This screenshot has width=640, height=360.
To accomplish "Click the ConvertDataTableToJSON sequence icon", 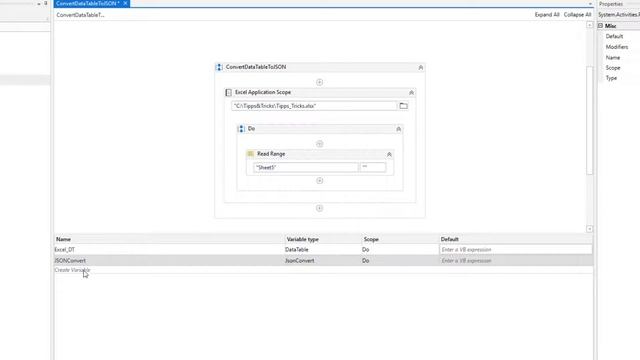I will coord(219,67).
